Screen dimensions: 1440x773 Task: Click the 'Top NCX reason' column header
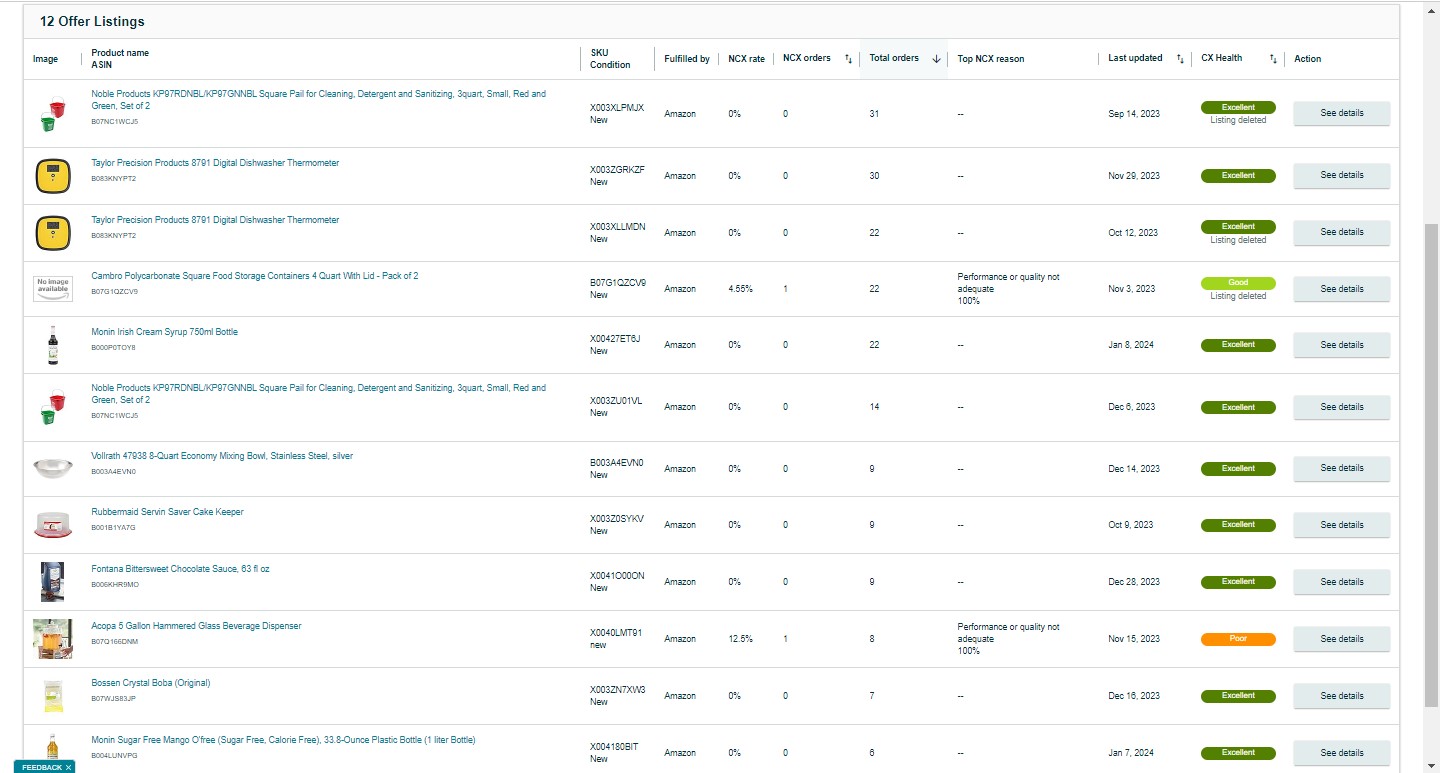(x=991, y=59)
